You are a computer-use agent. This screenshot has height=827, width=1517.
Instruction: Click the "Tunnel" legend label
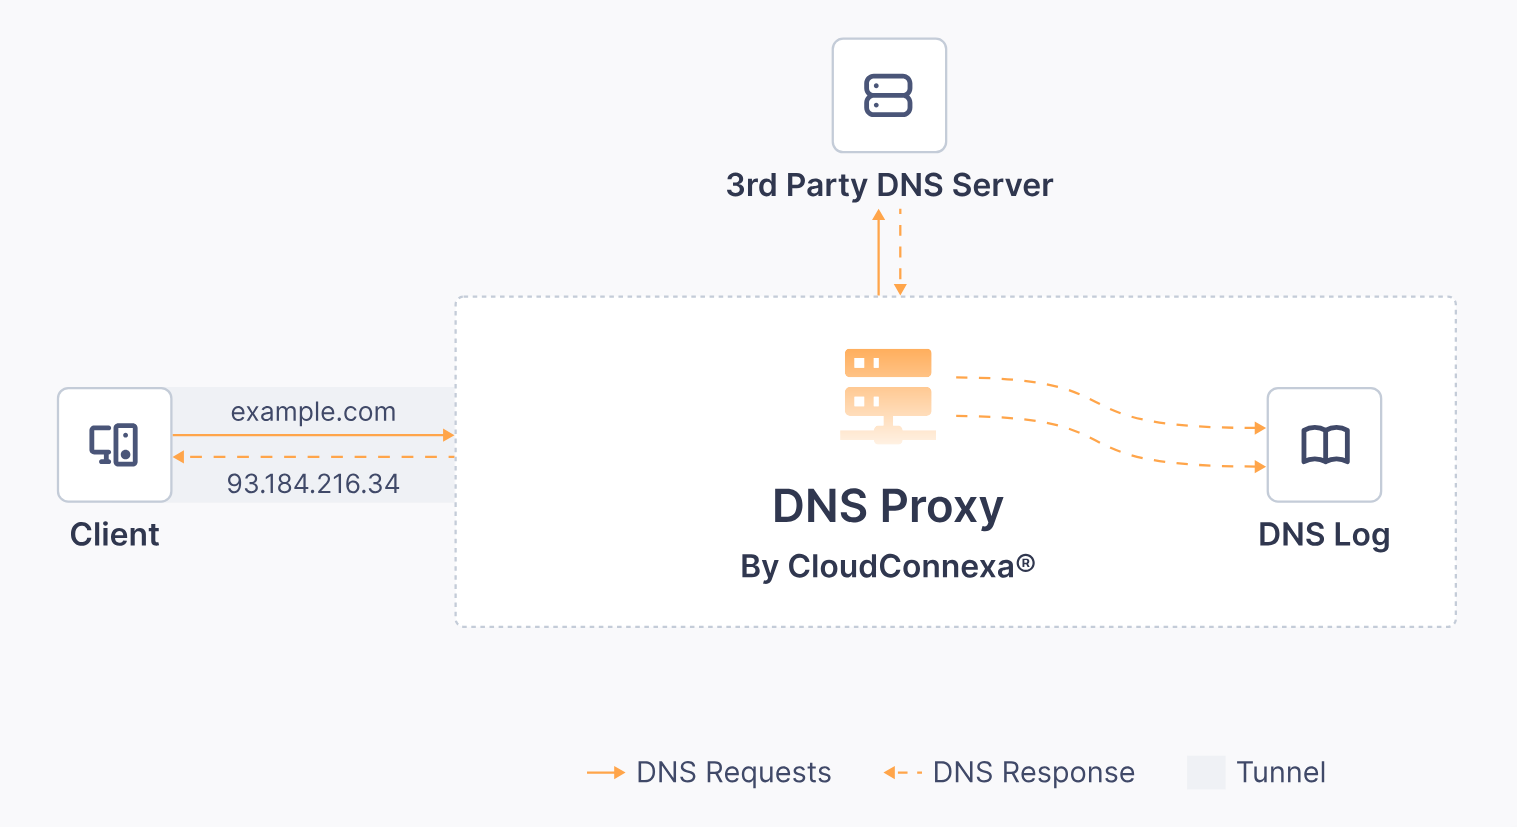[x=1281, y=773]
